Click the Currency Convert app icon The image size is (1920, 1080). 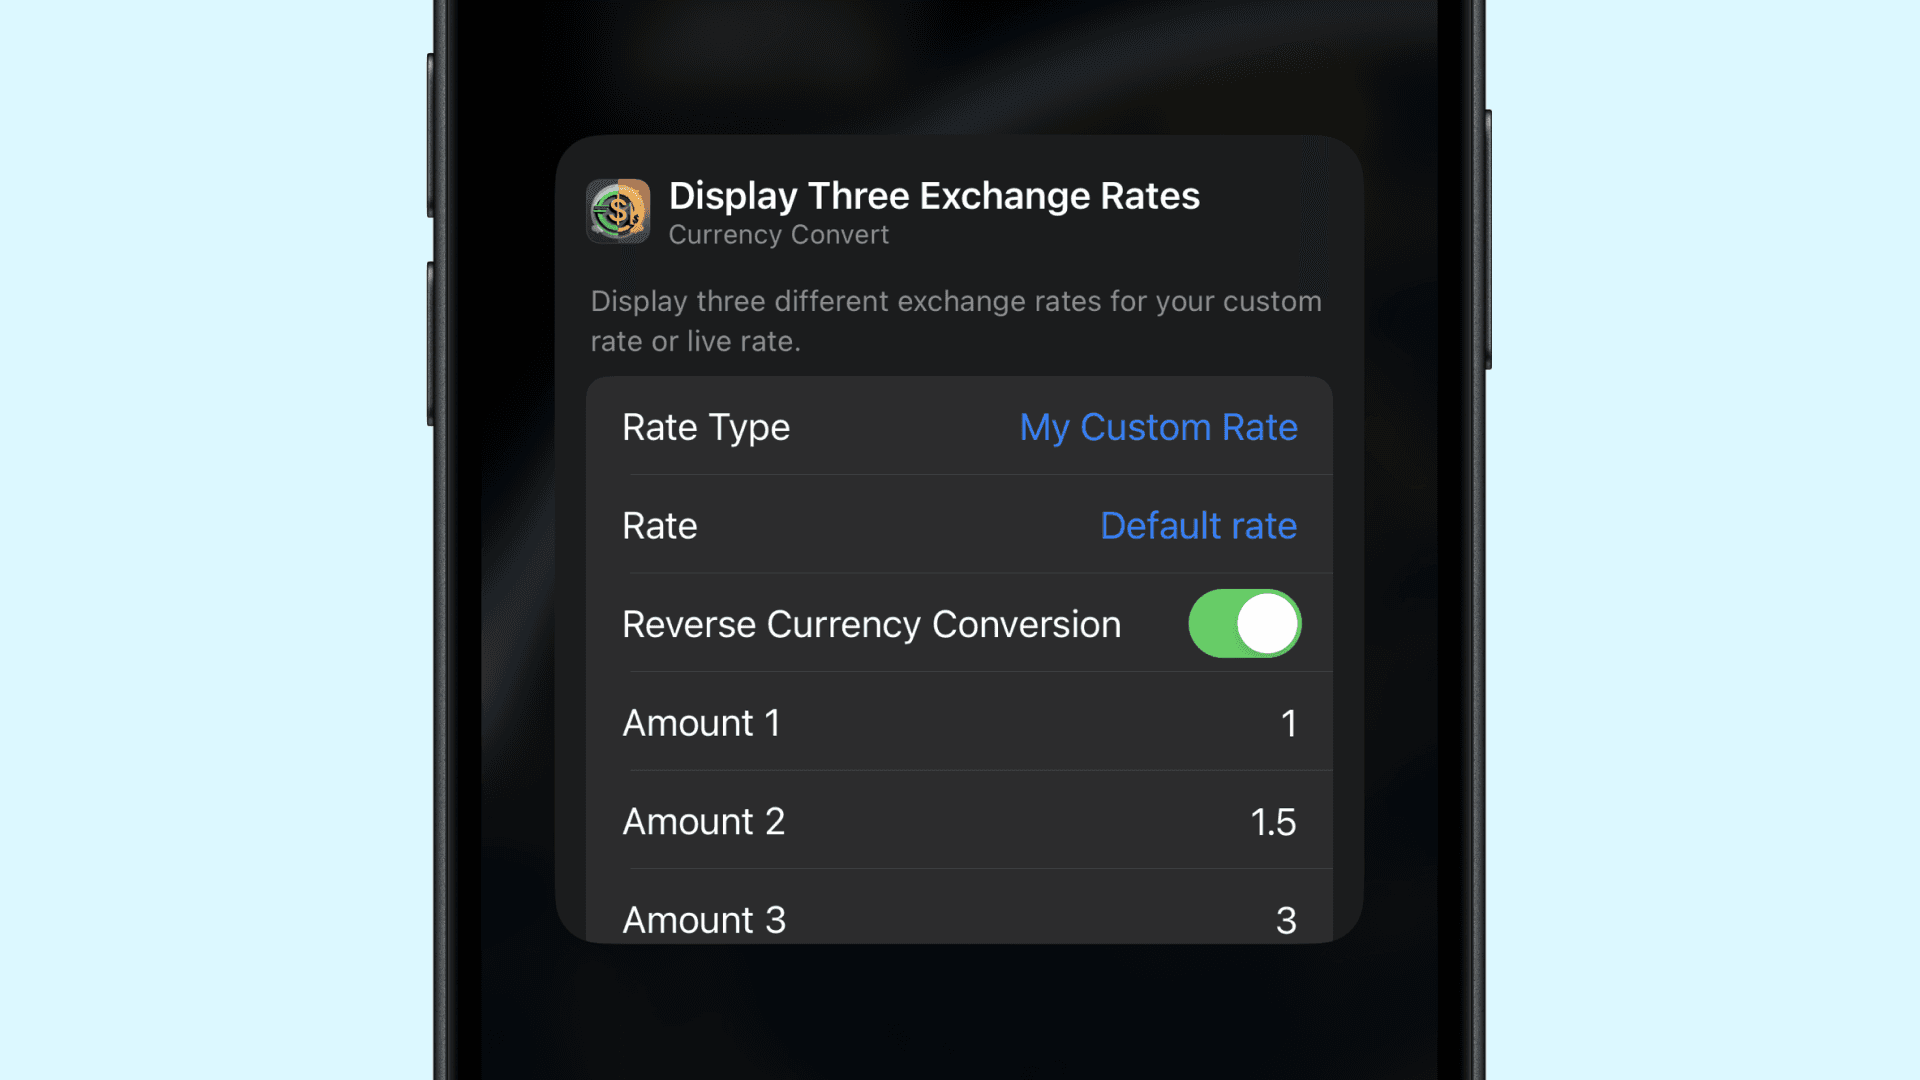click(616, 210)
